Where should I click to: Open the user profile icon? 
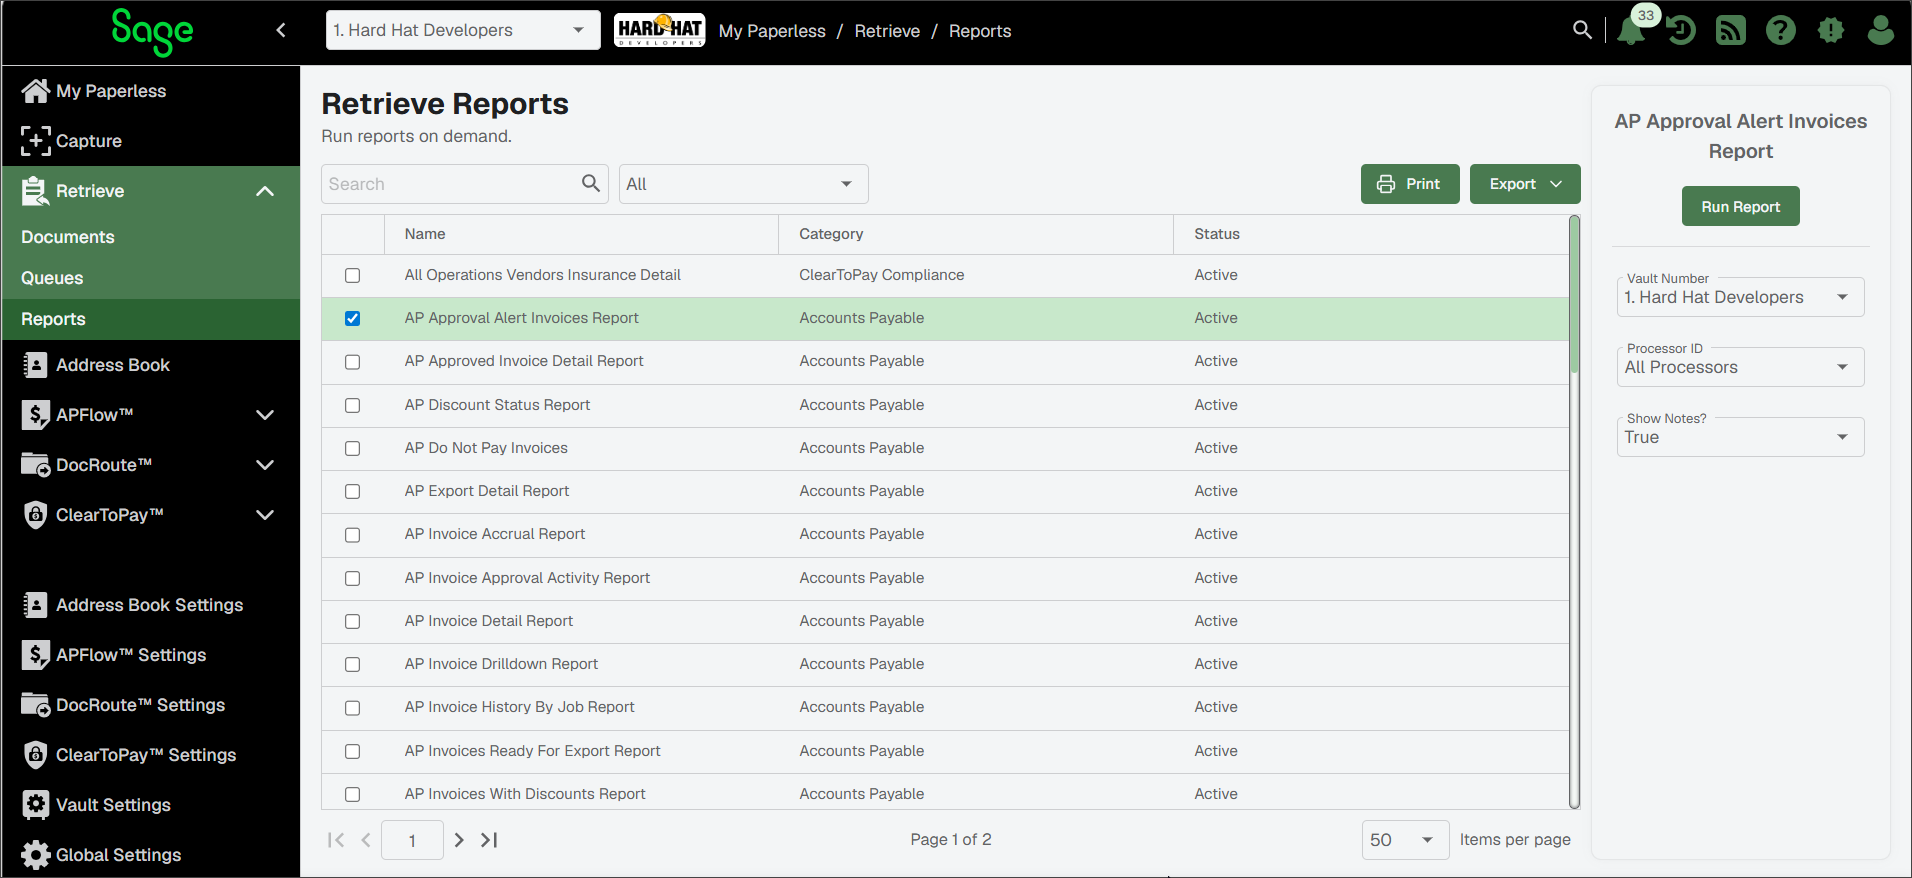point(1881,31)
